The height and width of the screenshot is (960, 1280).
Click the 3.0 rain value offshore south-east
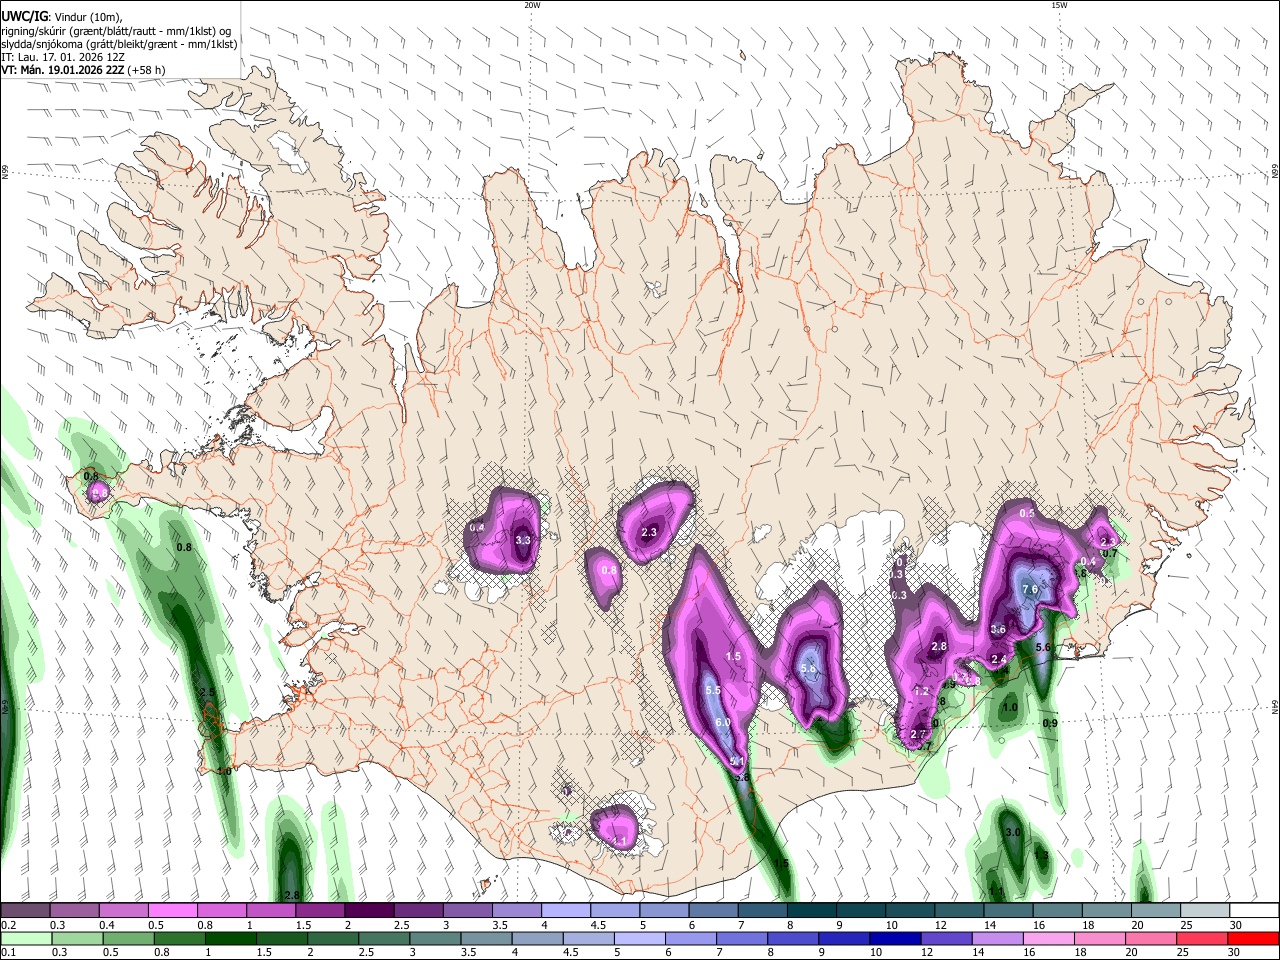[x=1012, y=832]
